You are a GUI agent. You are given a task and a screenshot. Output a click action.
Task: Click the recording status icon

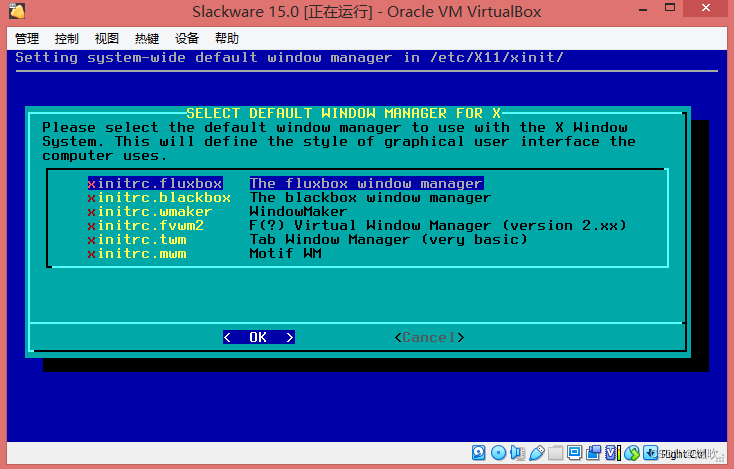pyautogui.click(x=594, y=453)
